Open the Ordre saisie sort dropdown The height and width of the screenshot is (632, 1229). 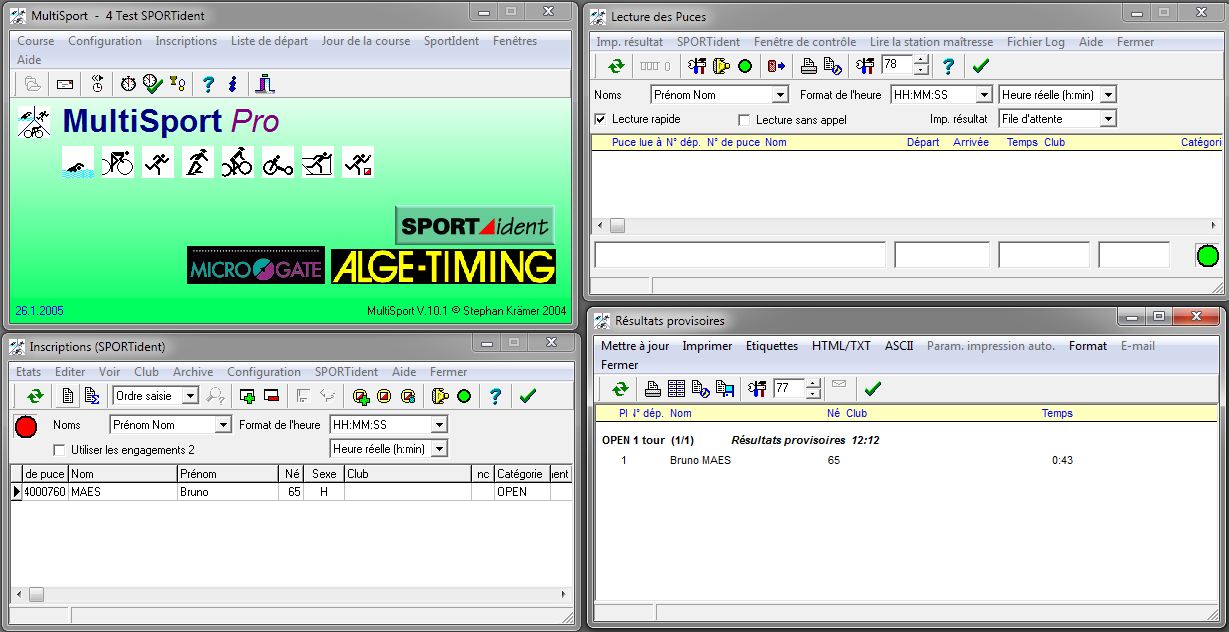click(190, 397)
